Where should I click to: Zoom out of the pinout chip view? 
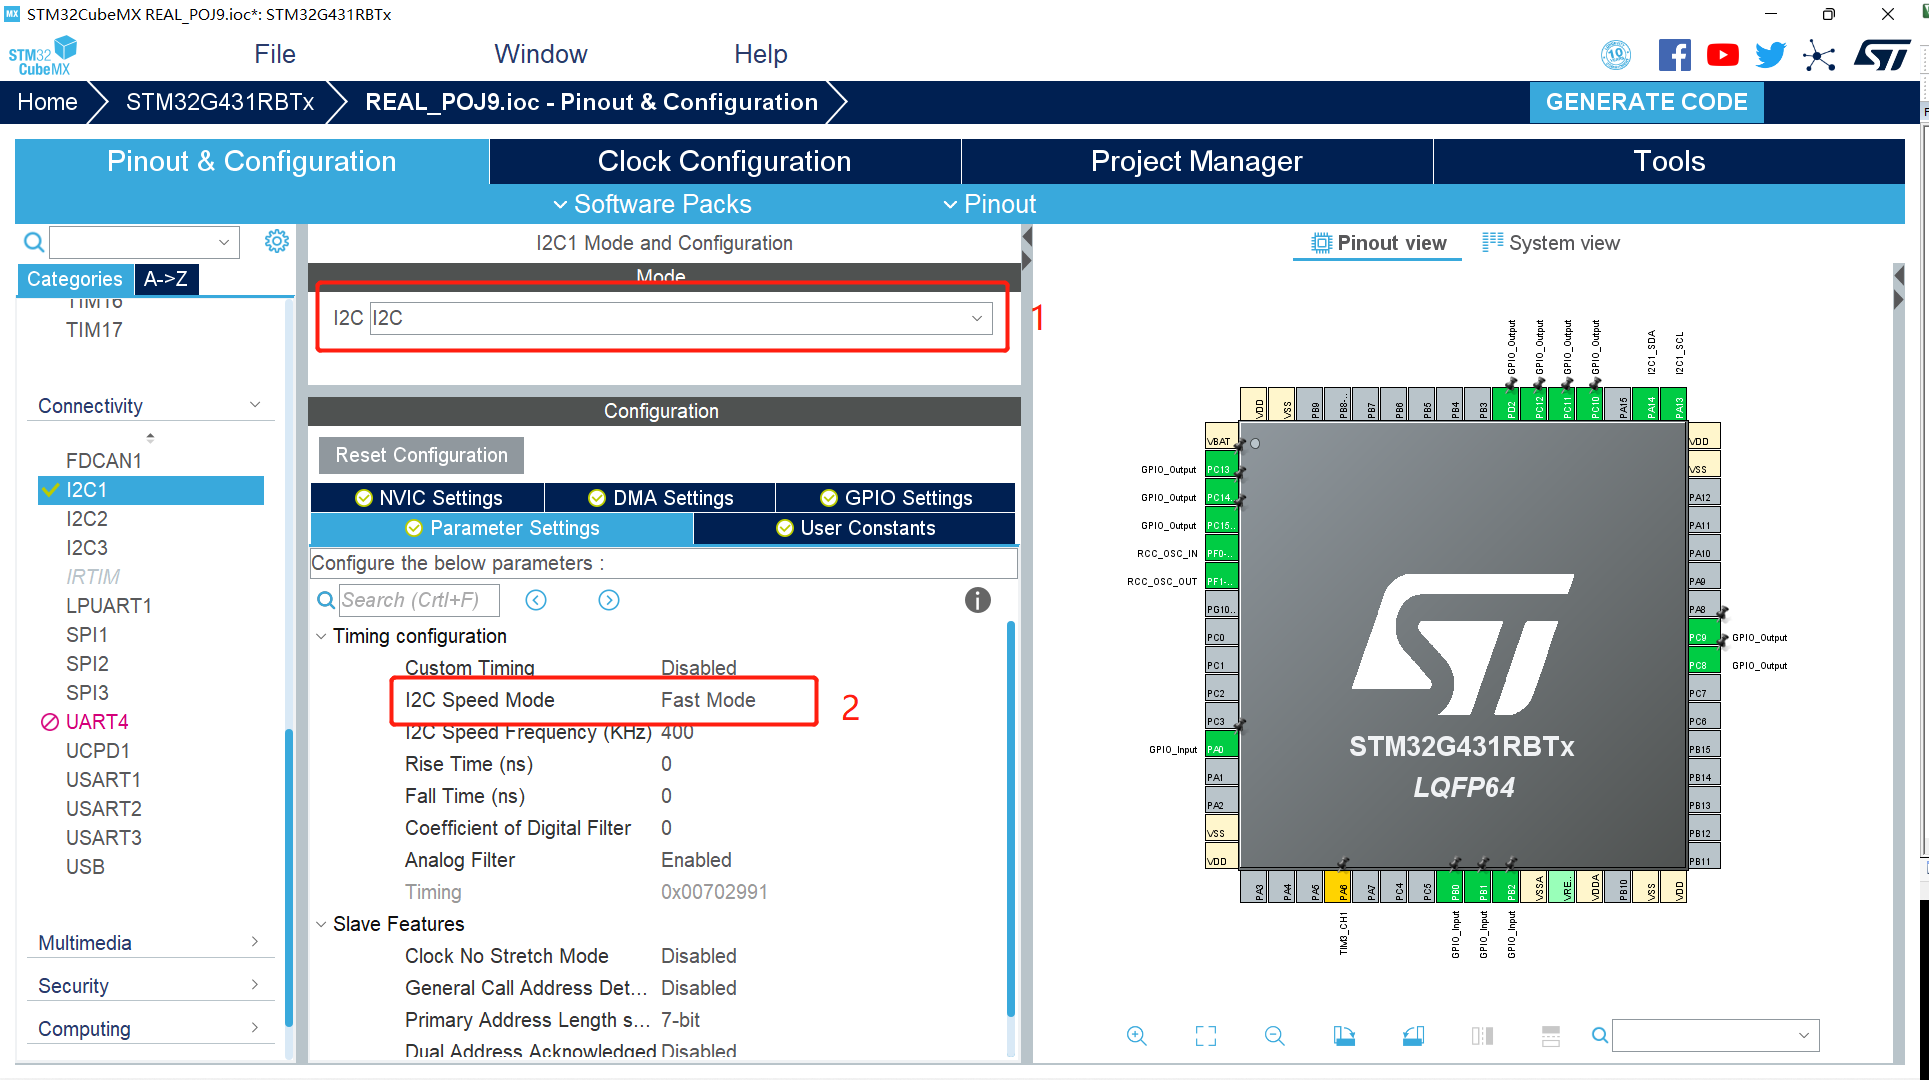pos(1274,1036)
